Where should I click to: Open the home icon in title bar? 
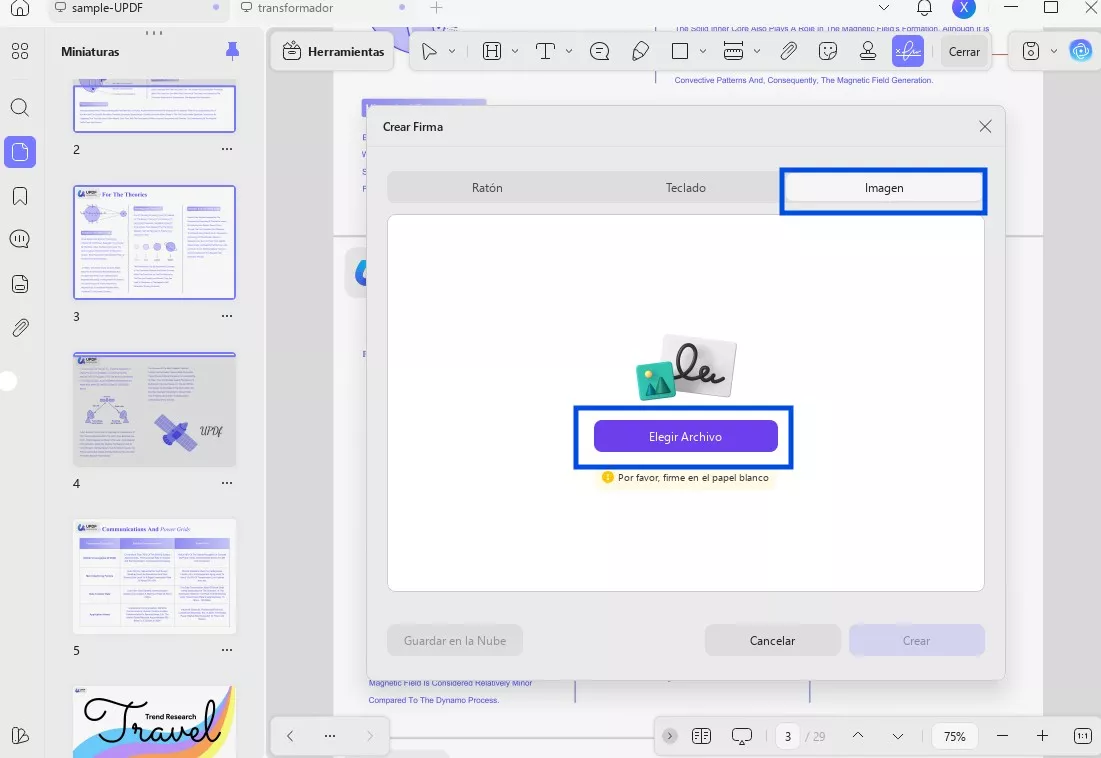[20, 8]
